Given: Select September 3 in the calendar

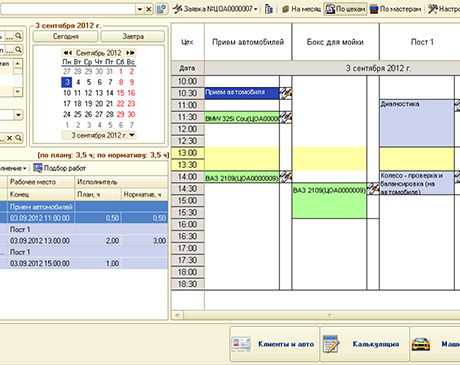Looking at the screenshot, I should pos(67,82).
